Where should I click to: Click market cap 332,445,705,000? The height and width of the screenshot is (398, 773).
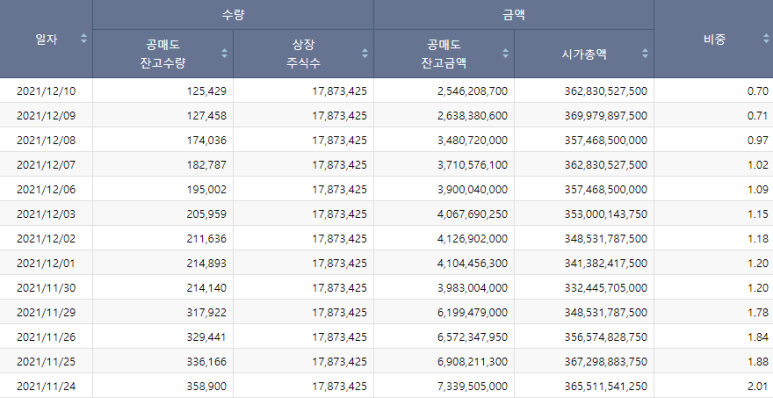click(x=606, y=288)
